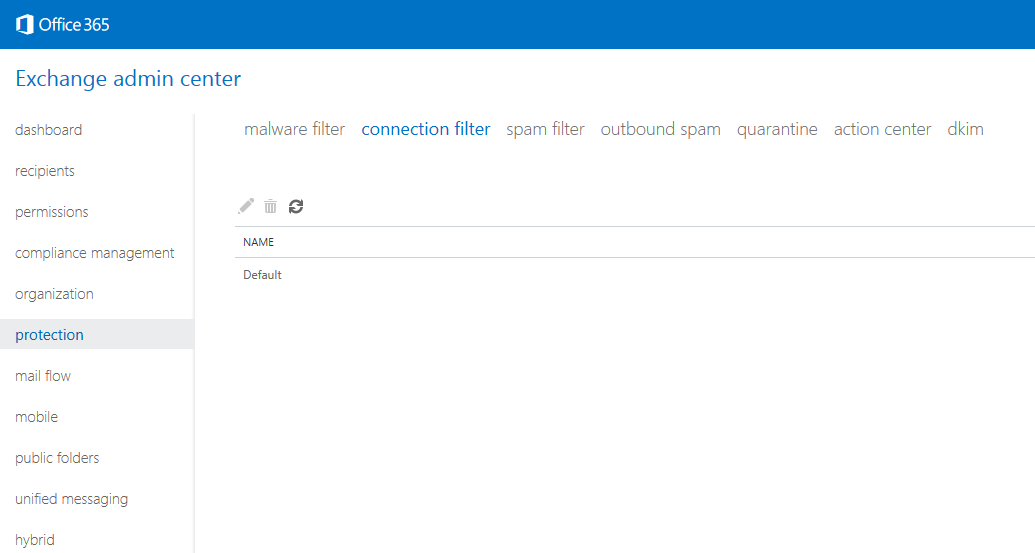
Task: Open the outbound spam tab
Action: 660,129
